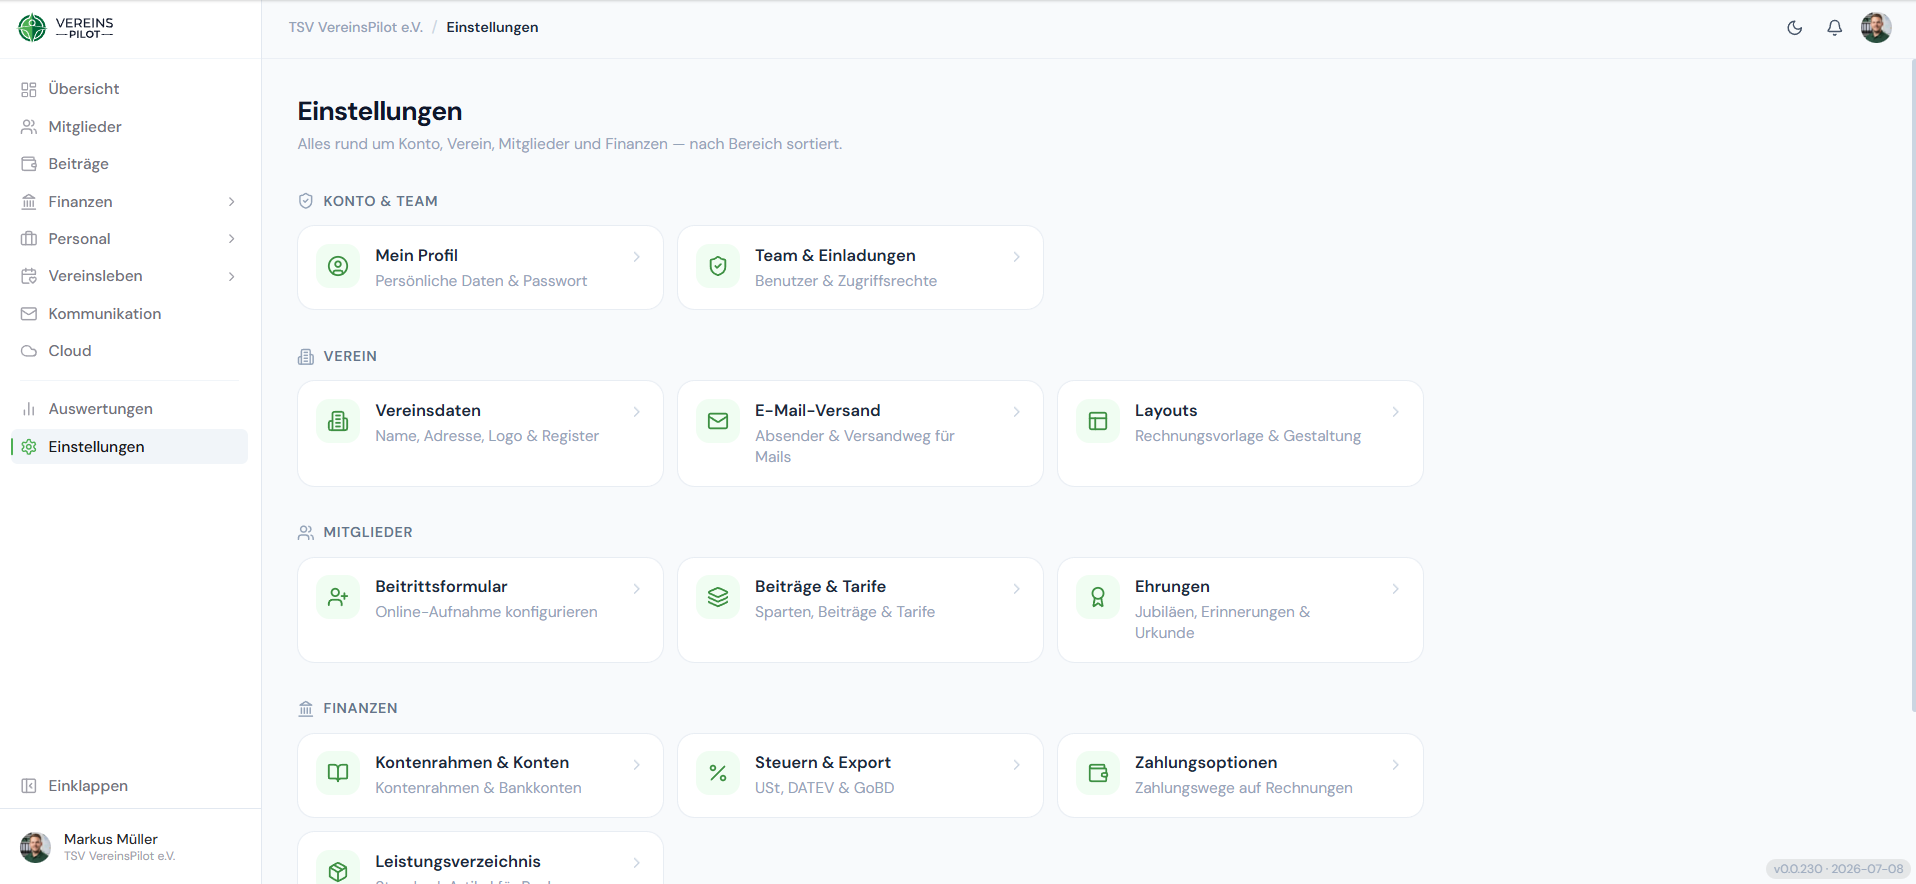1916x884 pixels.
Task: Click 'Zahlungswege auf Rechnungen' text
Action: 1243,788
